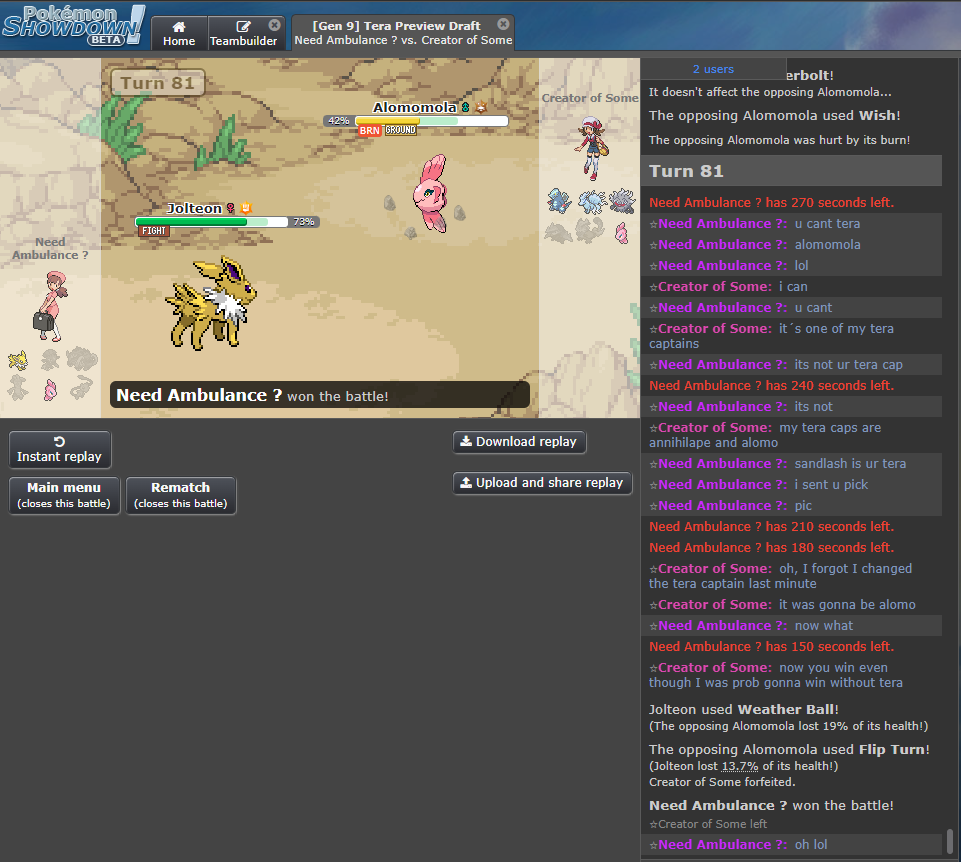Click the Creator of Some name label above its avatar

click(x=590, y=98)
